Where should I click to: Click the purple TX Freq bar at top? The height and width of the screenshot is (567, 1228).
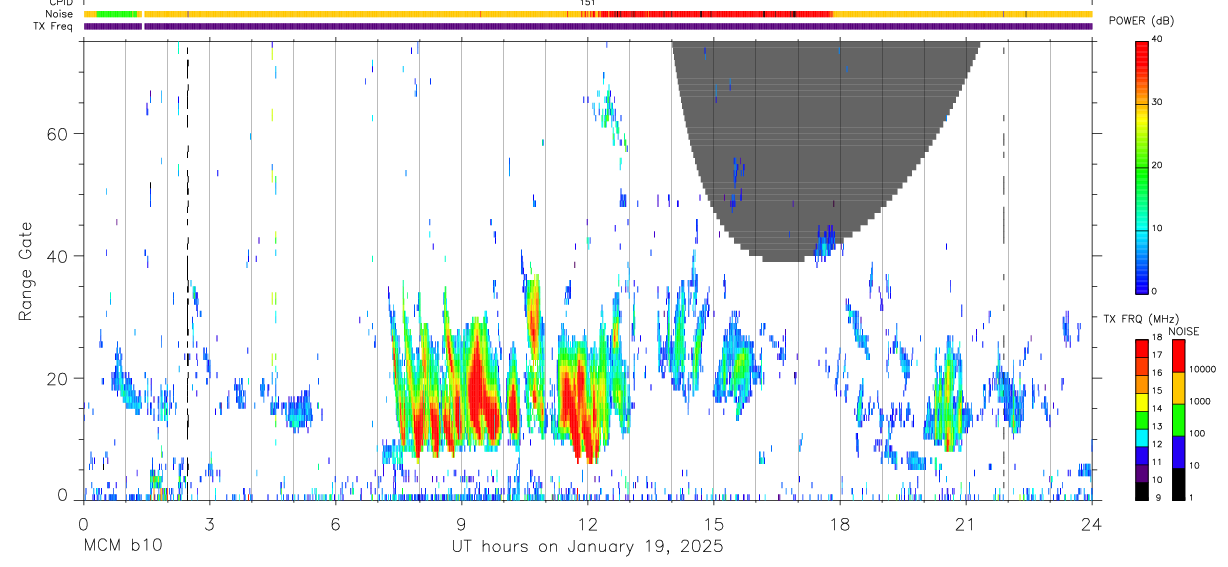588,26
